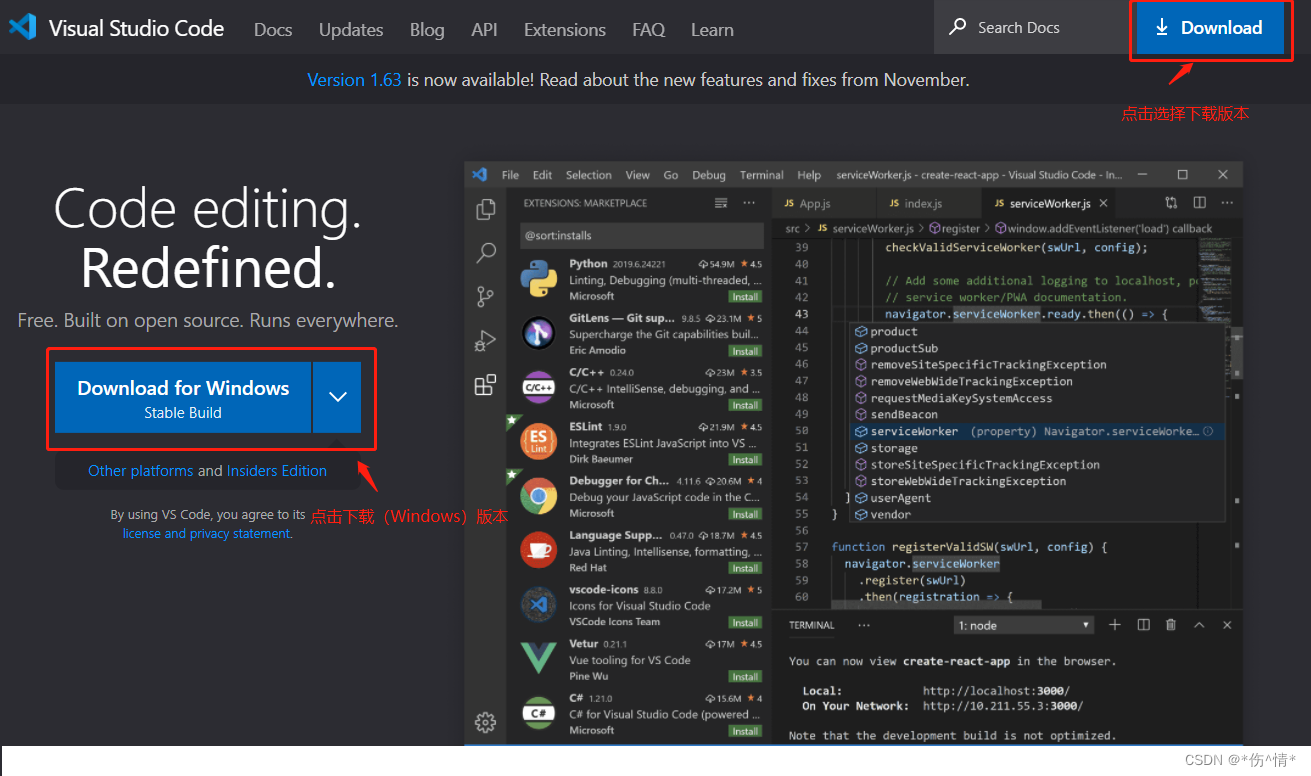Click Download for Windows Stable Build
Viewport: 1311px width, 776px height.
coord(183,397)
